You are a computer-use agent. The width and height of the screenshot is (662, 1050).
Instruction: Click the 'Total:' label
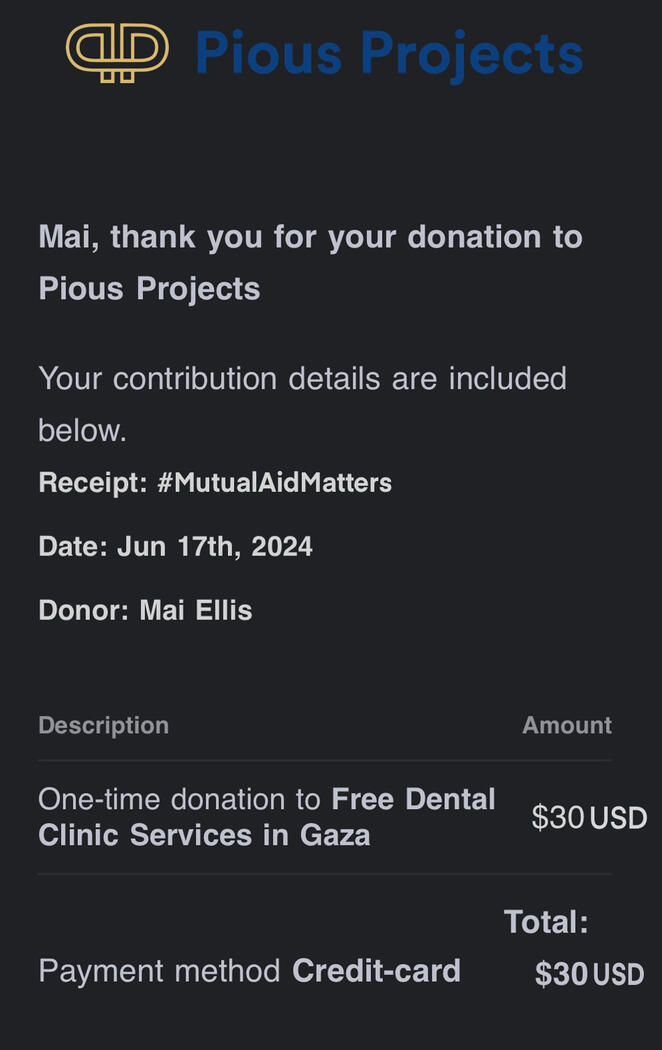546,922
